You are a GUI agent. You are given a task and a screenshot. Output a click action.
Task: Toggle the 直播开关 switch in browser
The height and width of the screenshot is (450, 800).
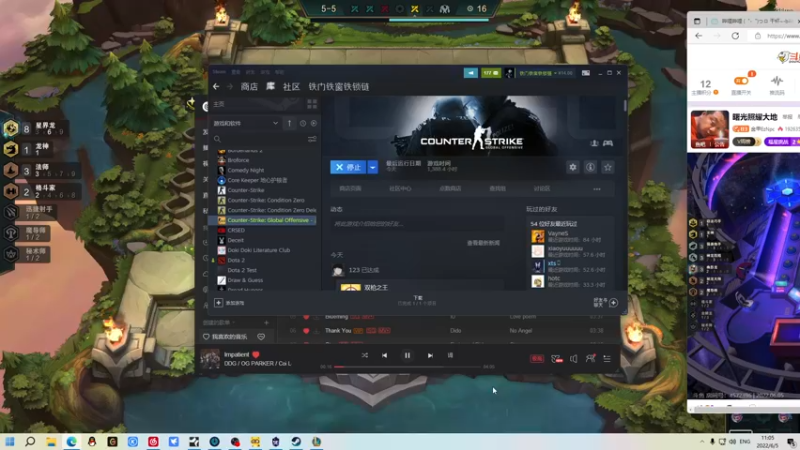tap(741, 81)
